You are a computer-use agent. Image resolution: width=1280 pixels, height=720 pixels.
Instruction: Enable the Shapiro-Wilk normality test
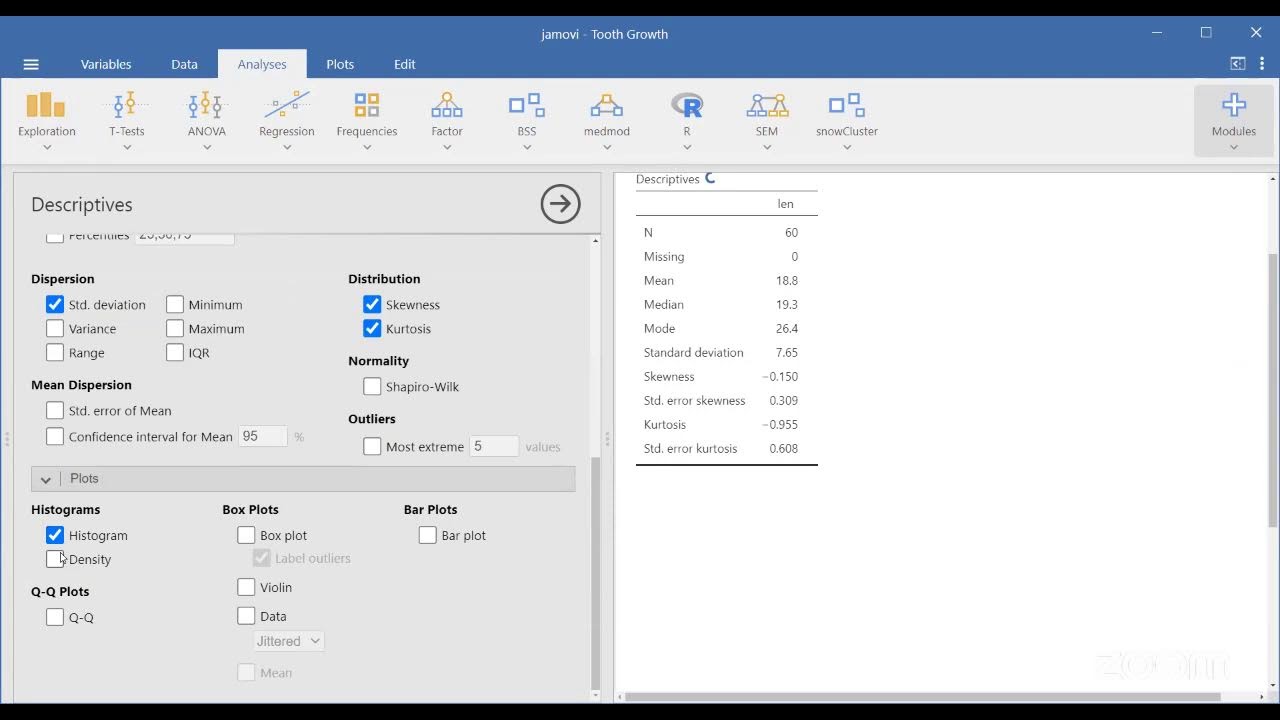[x=372, y=387]
